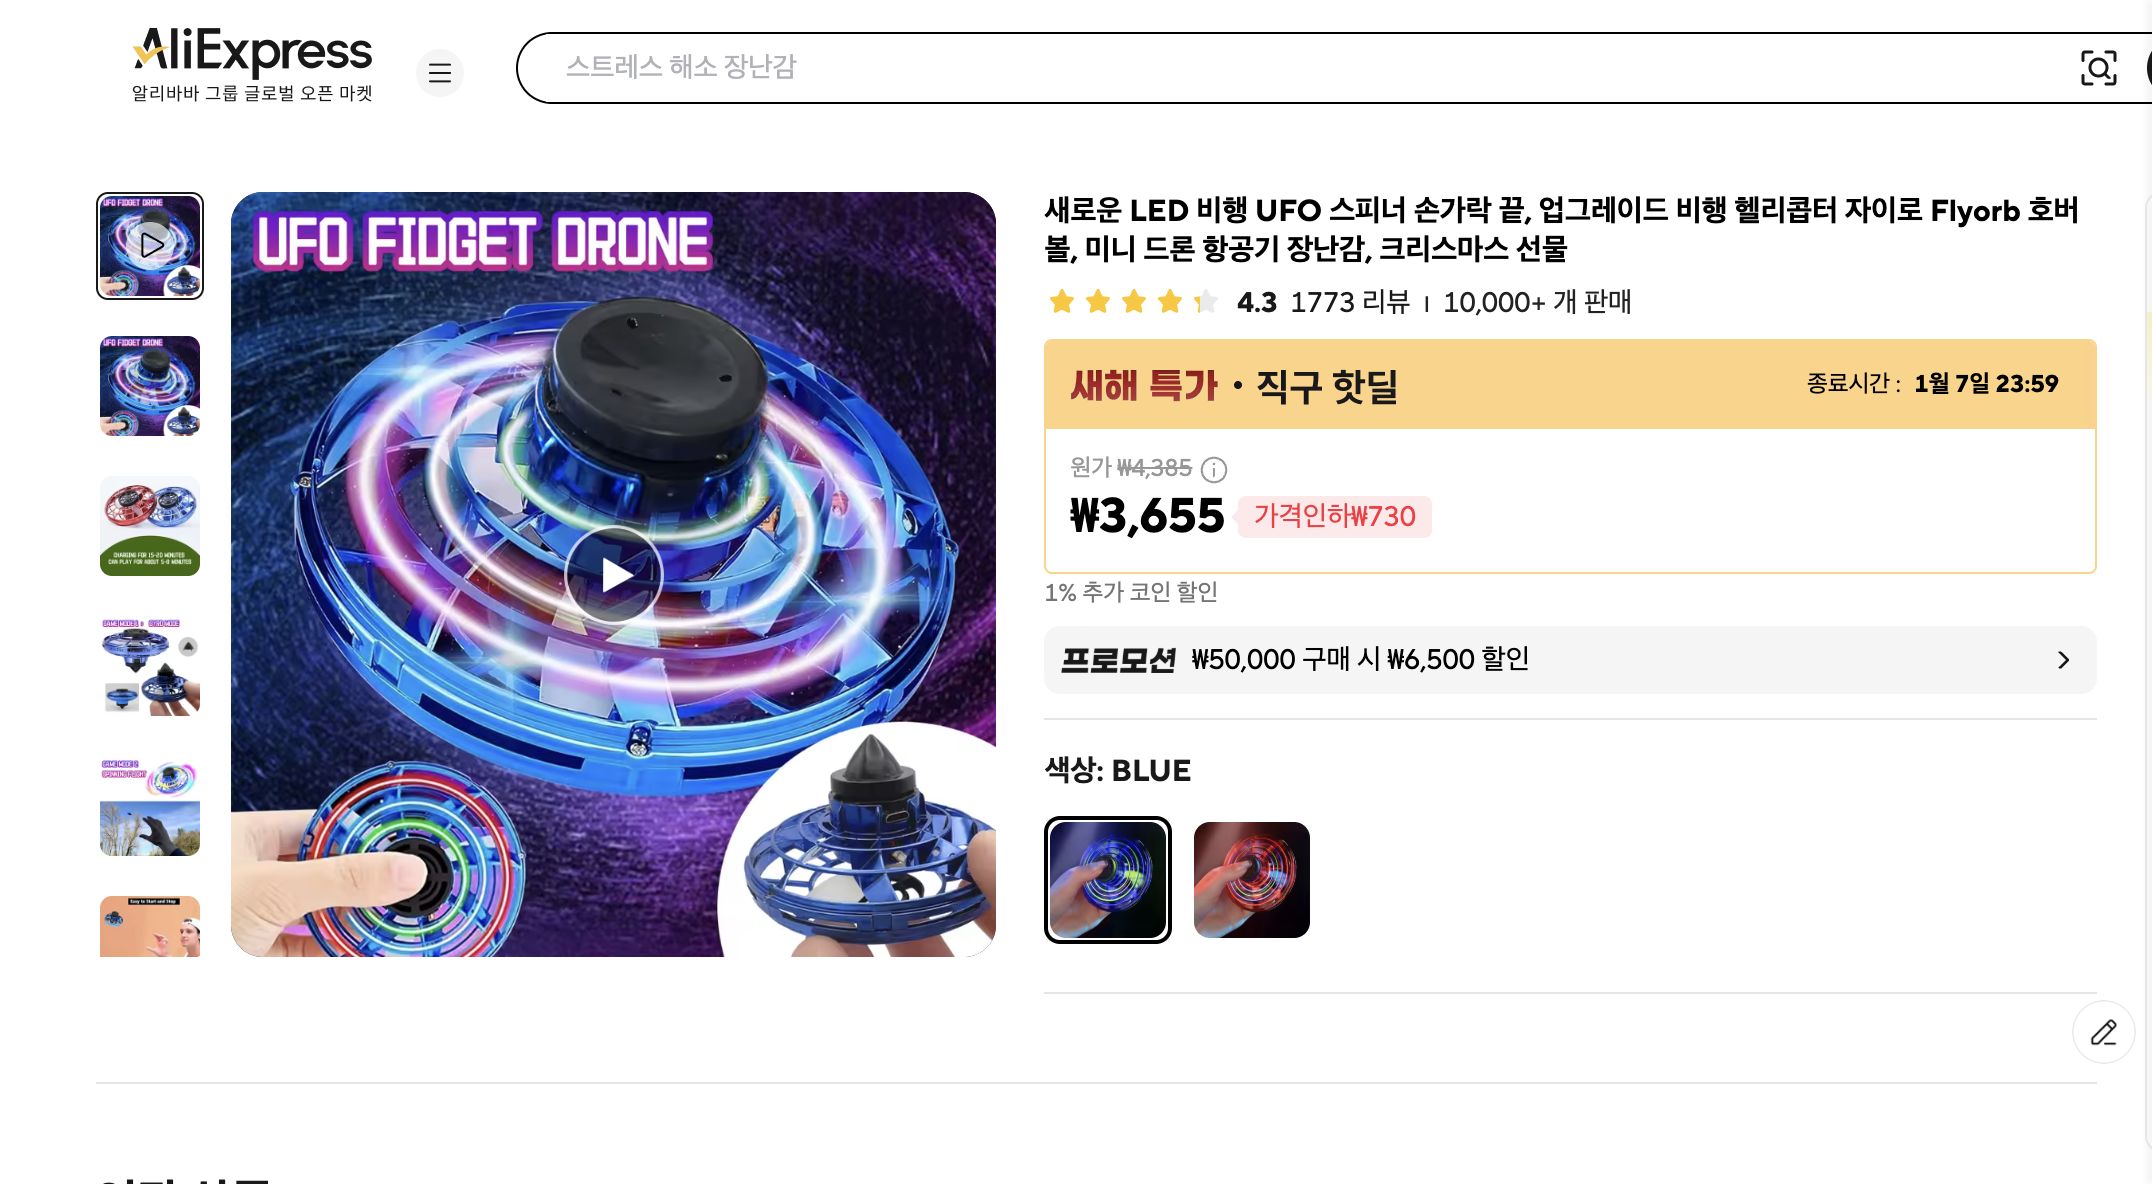The image size is (2152, 1184).
Task: Expand the 프로모션 discount details
Action: tap(2064, 660)
